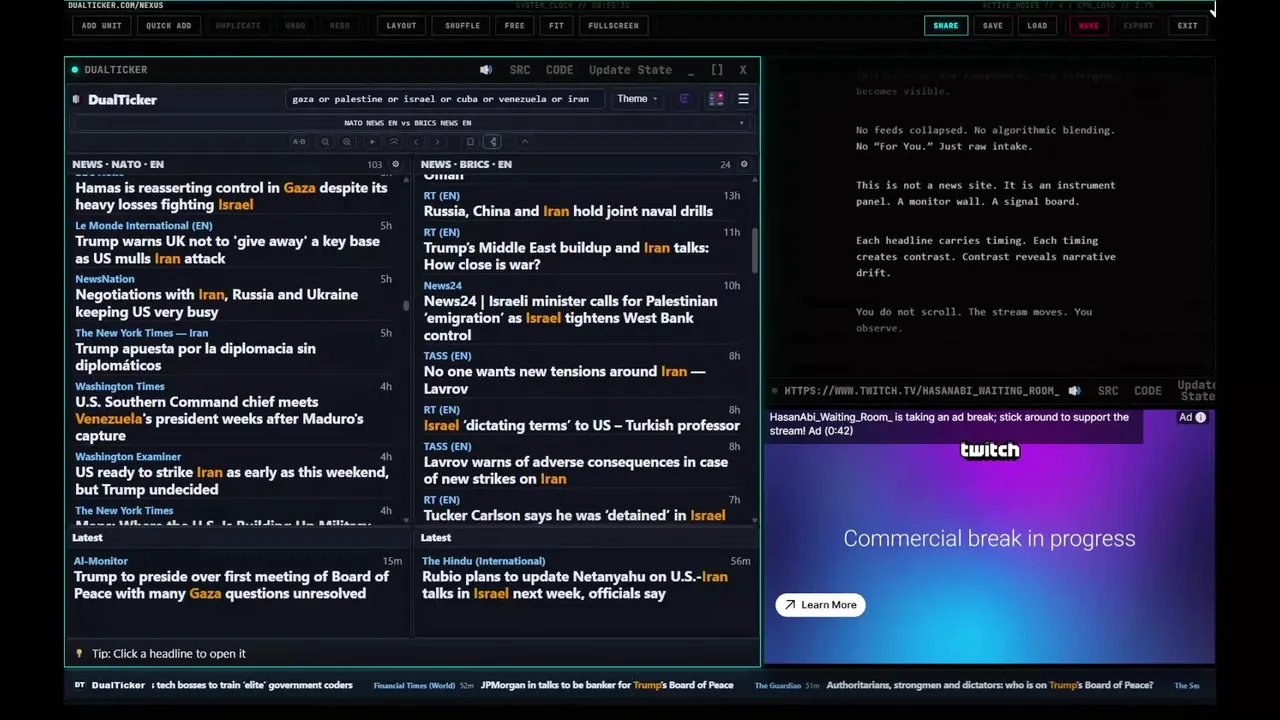1280x720 pixels.
Task: Open headline Negotiations with Iran, Russia and Ukraine
Action: (216, 303)
